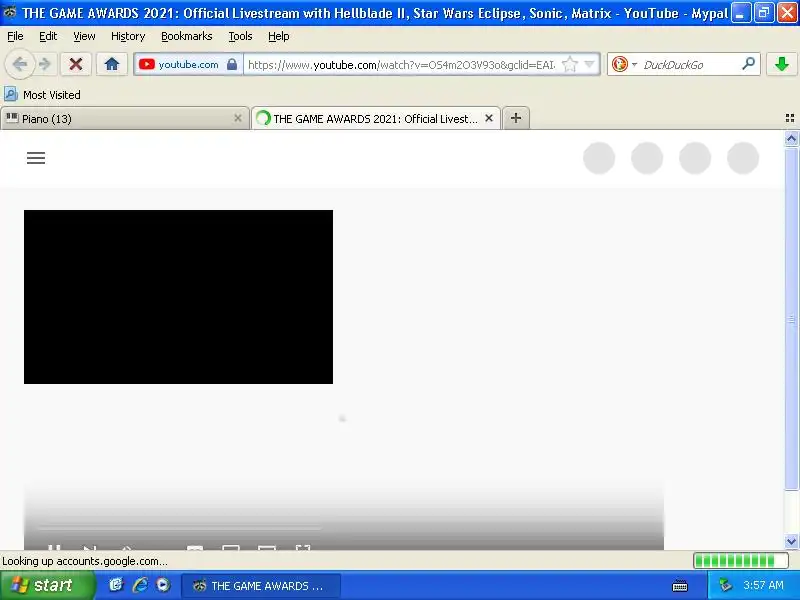Open the File menu
This screenshot has width=800, height=600.
pyautogui.click(x=15, y=36)
